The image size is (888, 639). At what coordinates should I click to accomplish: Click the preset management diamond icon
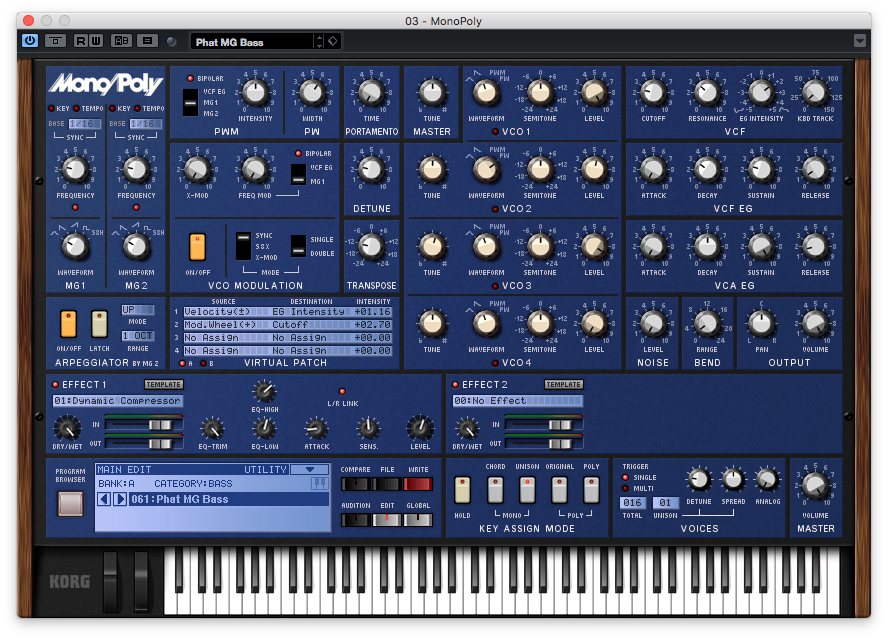click(333, 41)
